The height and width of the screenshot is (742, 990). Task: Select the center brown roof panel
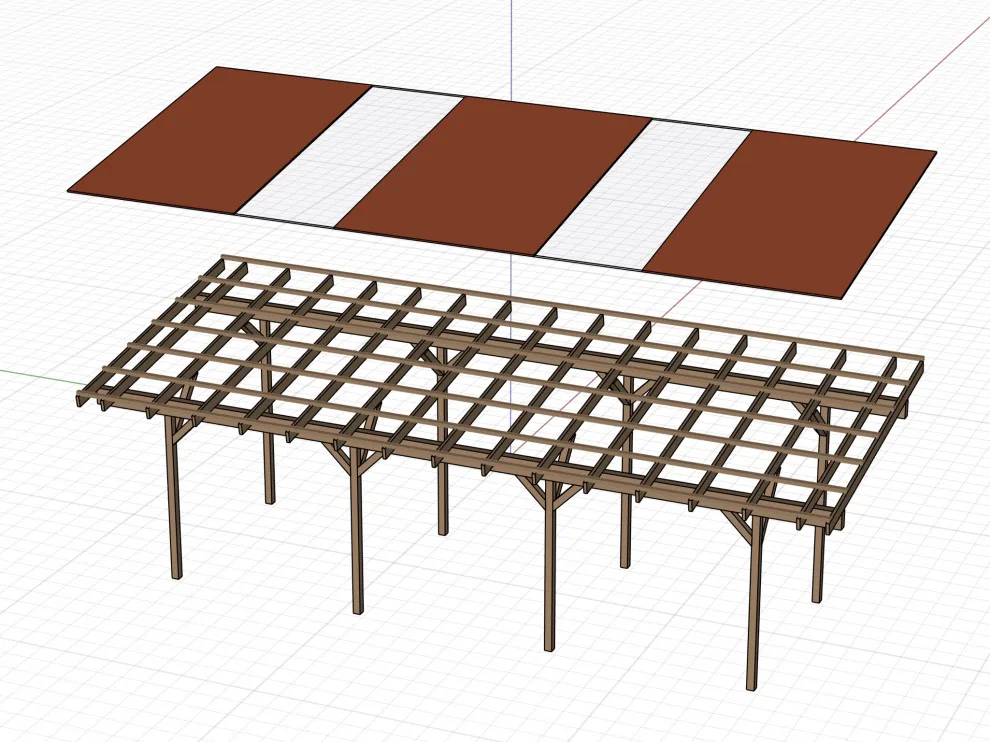tap(493, 176)
